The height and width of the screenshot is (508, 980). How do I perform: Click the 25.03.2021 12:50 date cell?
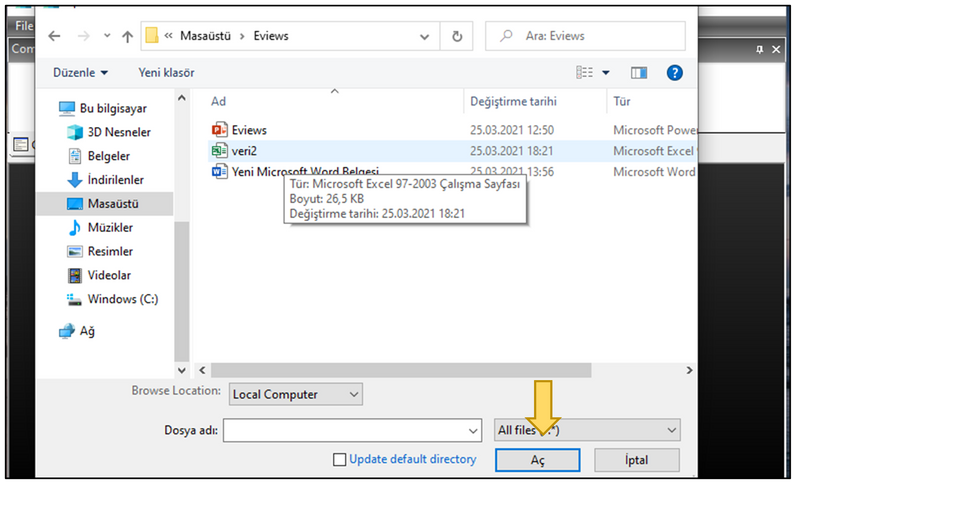pyautogui.click(x=512, y=130)
